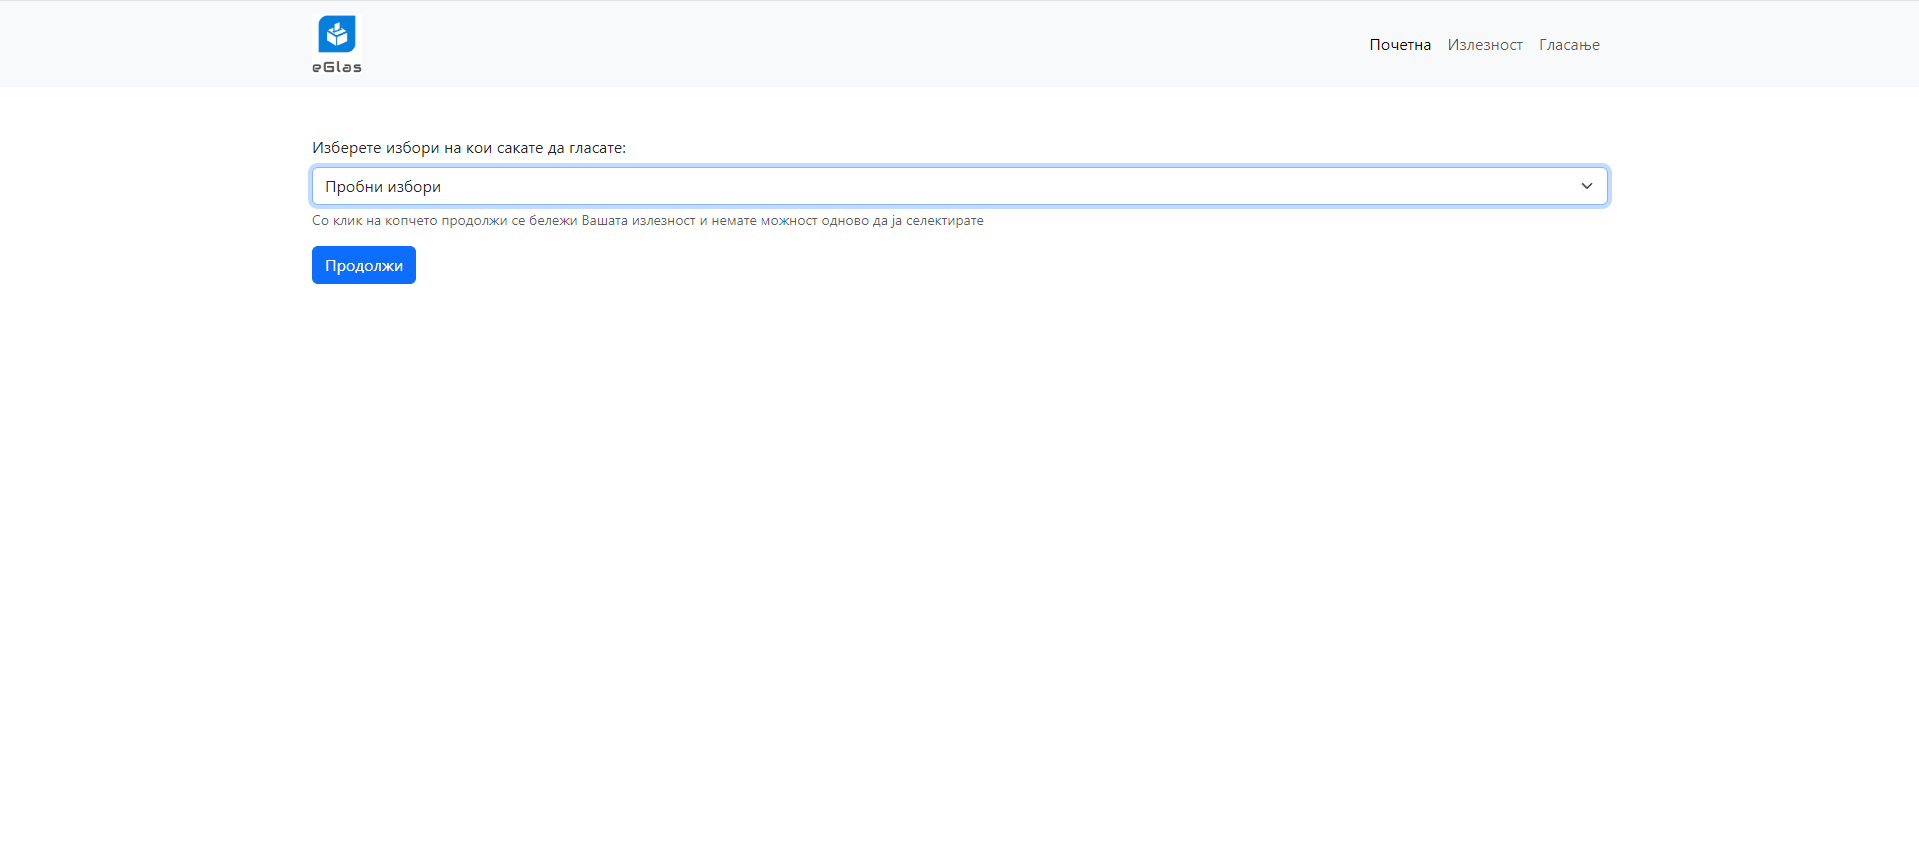Click the chevron arrow in elections dropdown
The height and width of the screenshot is (858, 1919).
click(x=1586, y=186)
